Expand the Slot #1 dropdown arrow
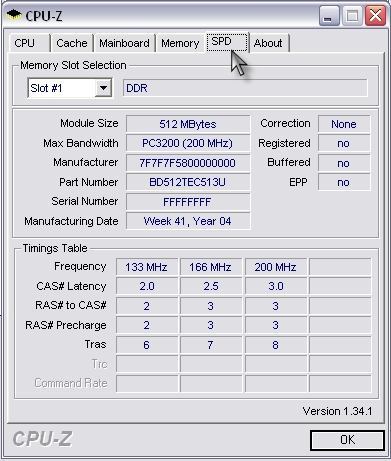The image size is (391, 461). point(103,88)
